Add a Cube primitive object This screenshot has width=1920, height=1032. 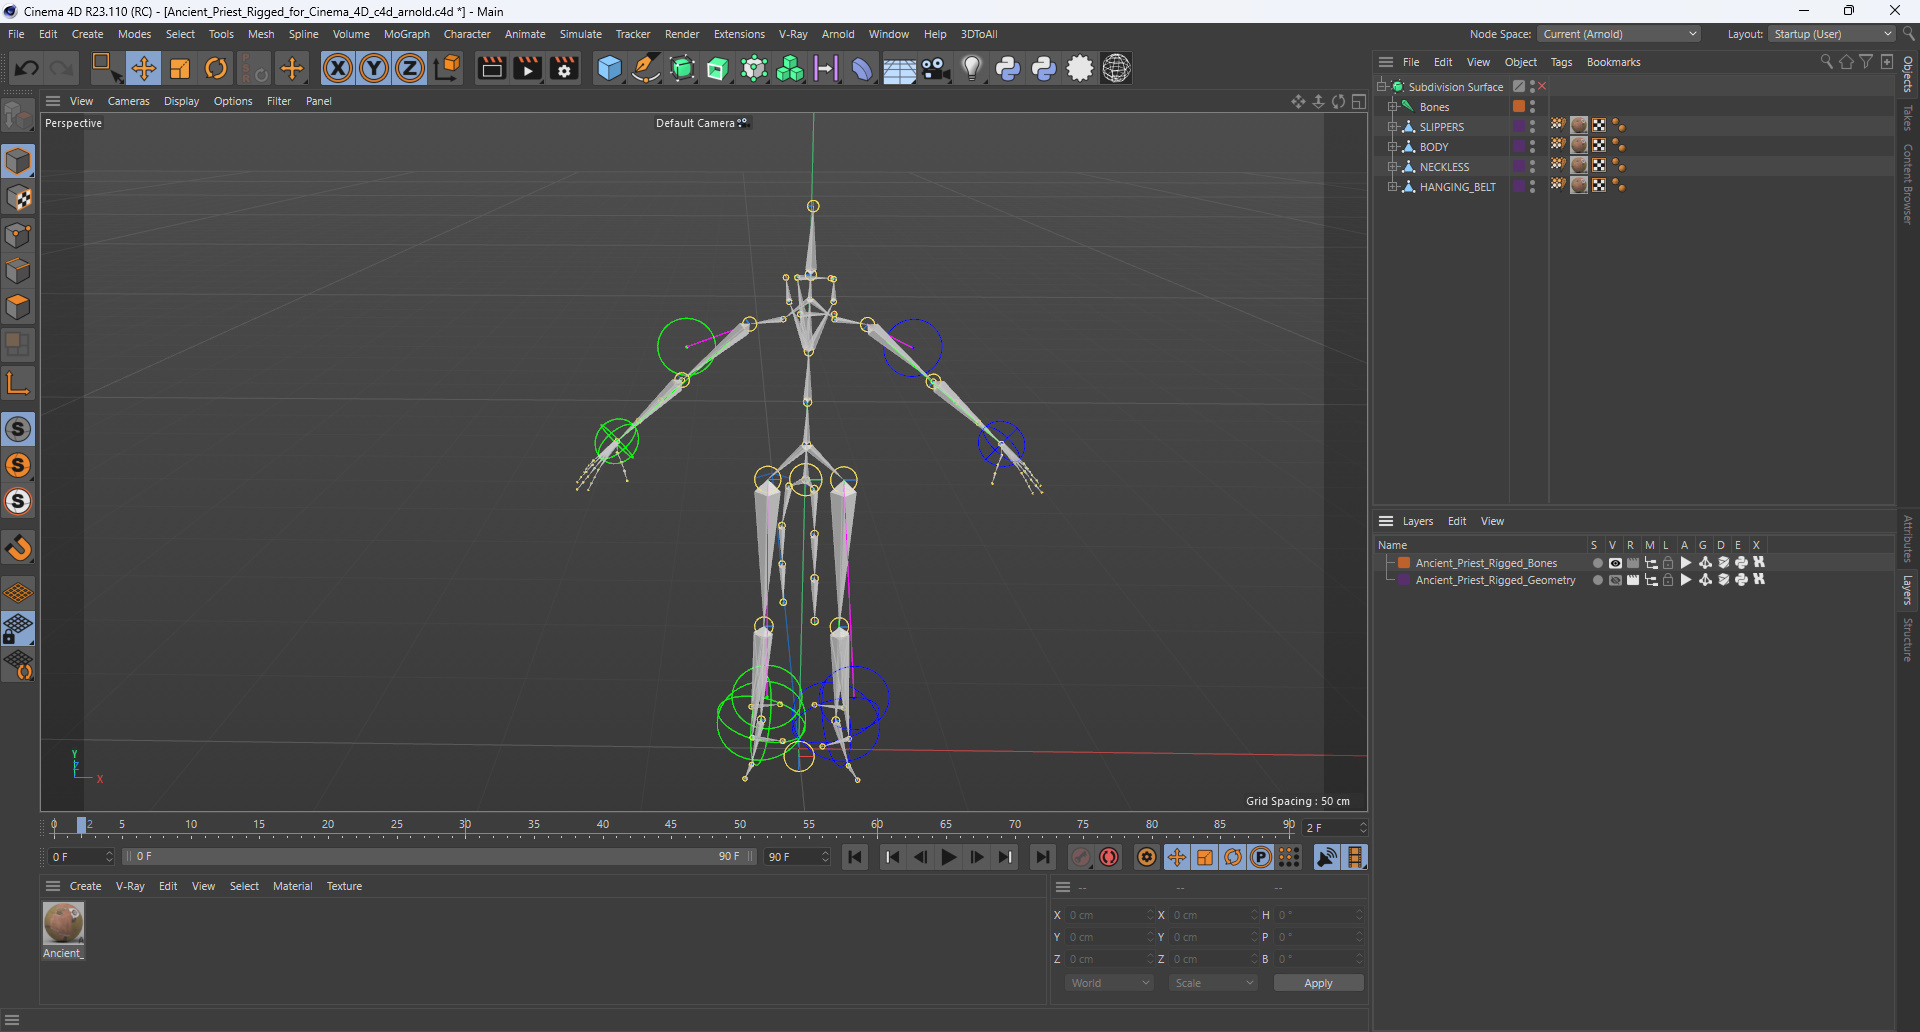(609, 68)
